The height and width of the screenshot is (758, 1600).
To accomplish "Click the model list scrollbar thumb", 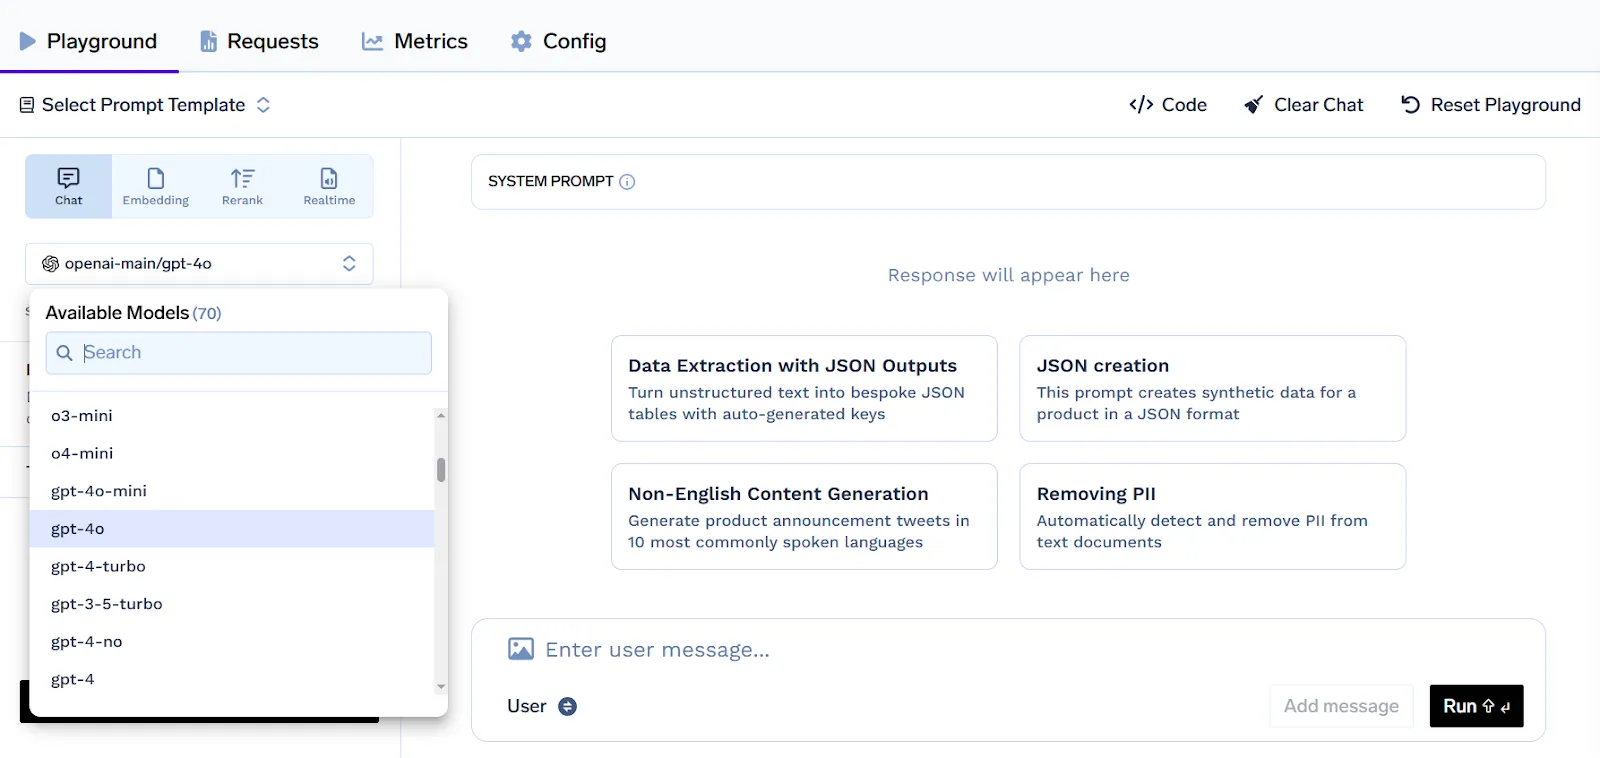I will 441,470.
